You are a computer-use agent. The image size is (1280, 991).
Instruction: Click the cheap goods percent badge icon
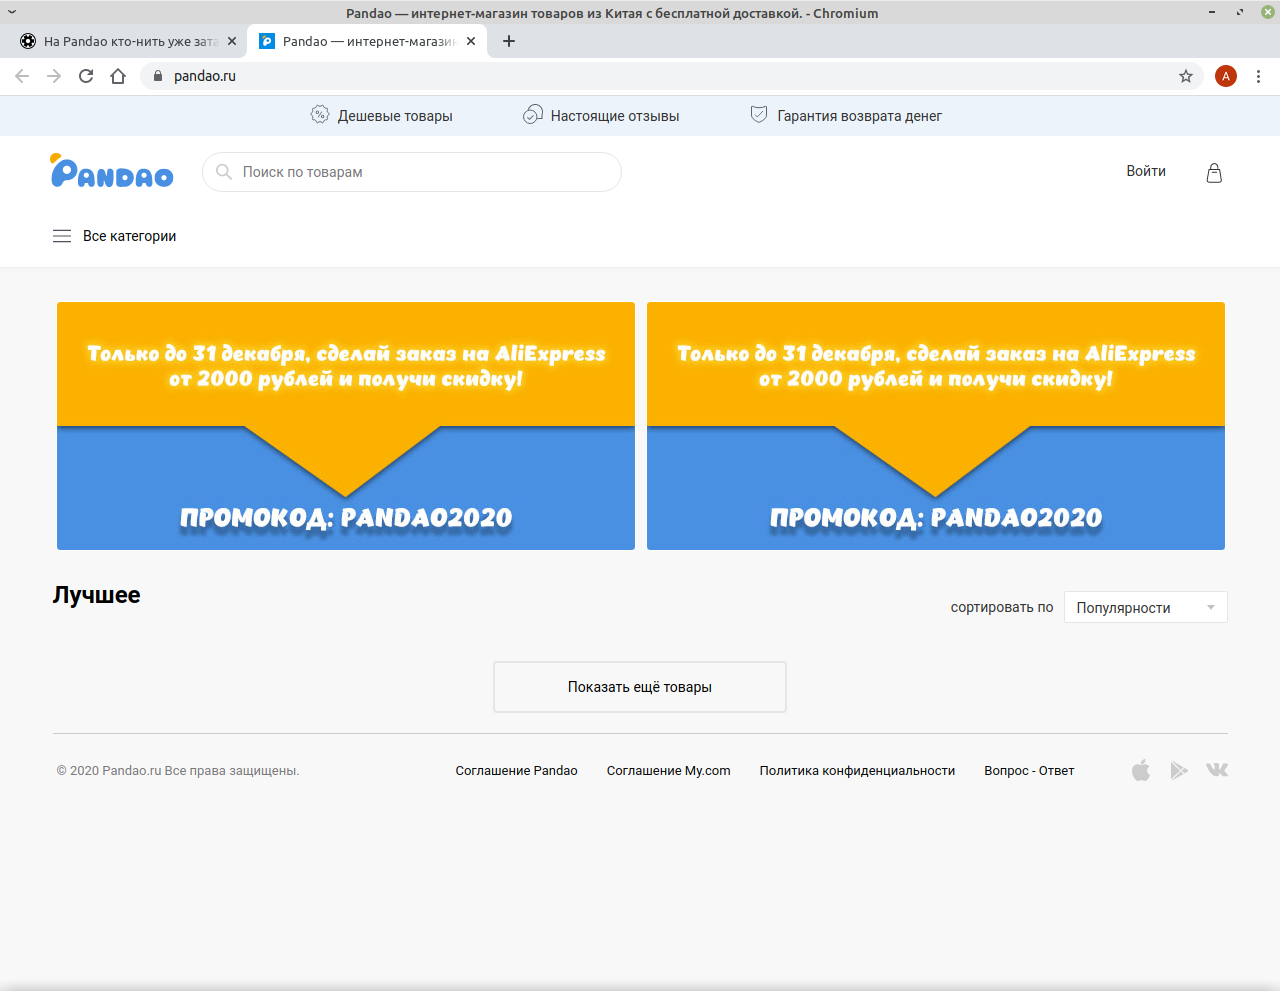click(x=320, y=115)
